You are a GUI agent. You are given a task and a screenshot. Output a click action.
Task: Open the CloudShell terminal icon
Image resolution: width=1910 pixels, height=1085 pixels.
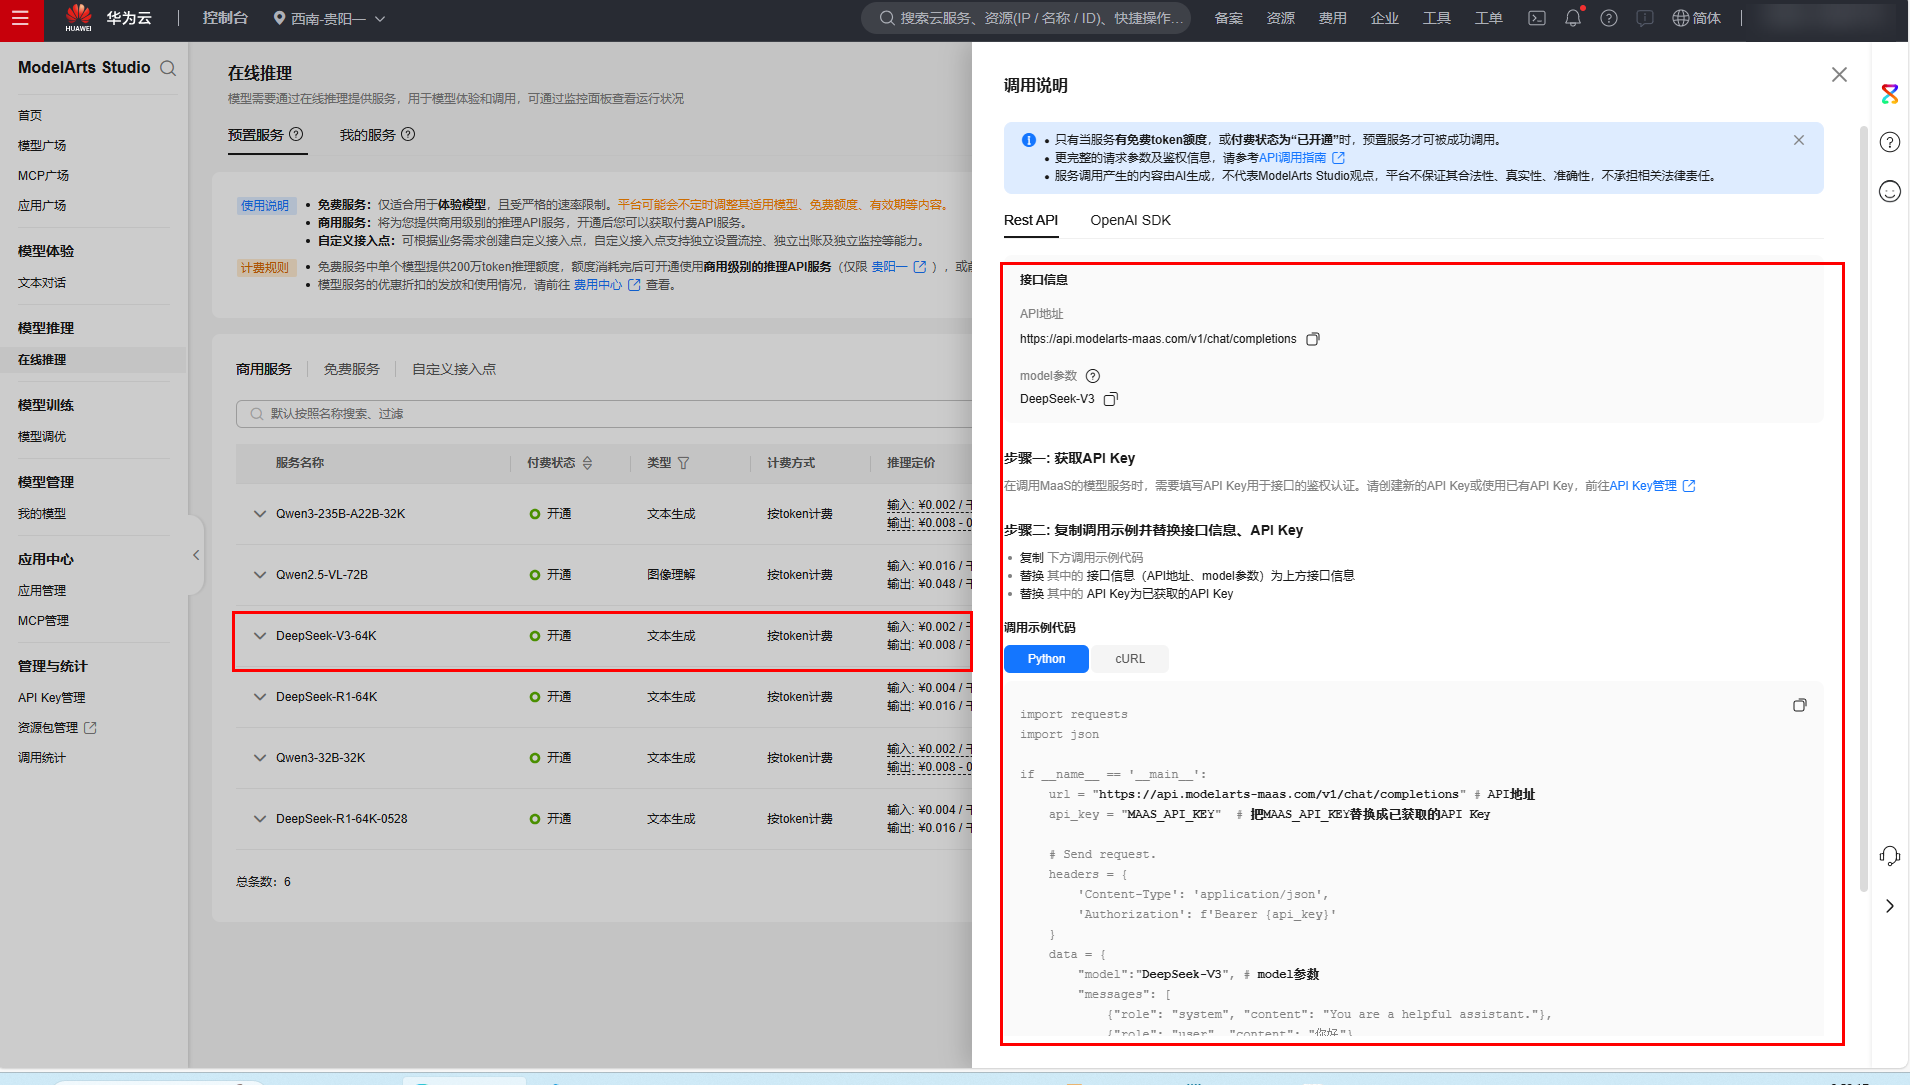coord(1537,18)
